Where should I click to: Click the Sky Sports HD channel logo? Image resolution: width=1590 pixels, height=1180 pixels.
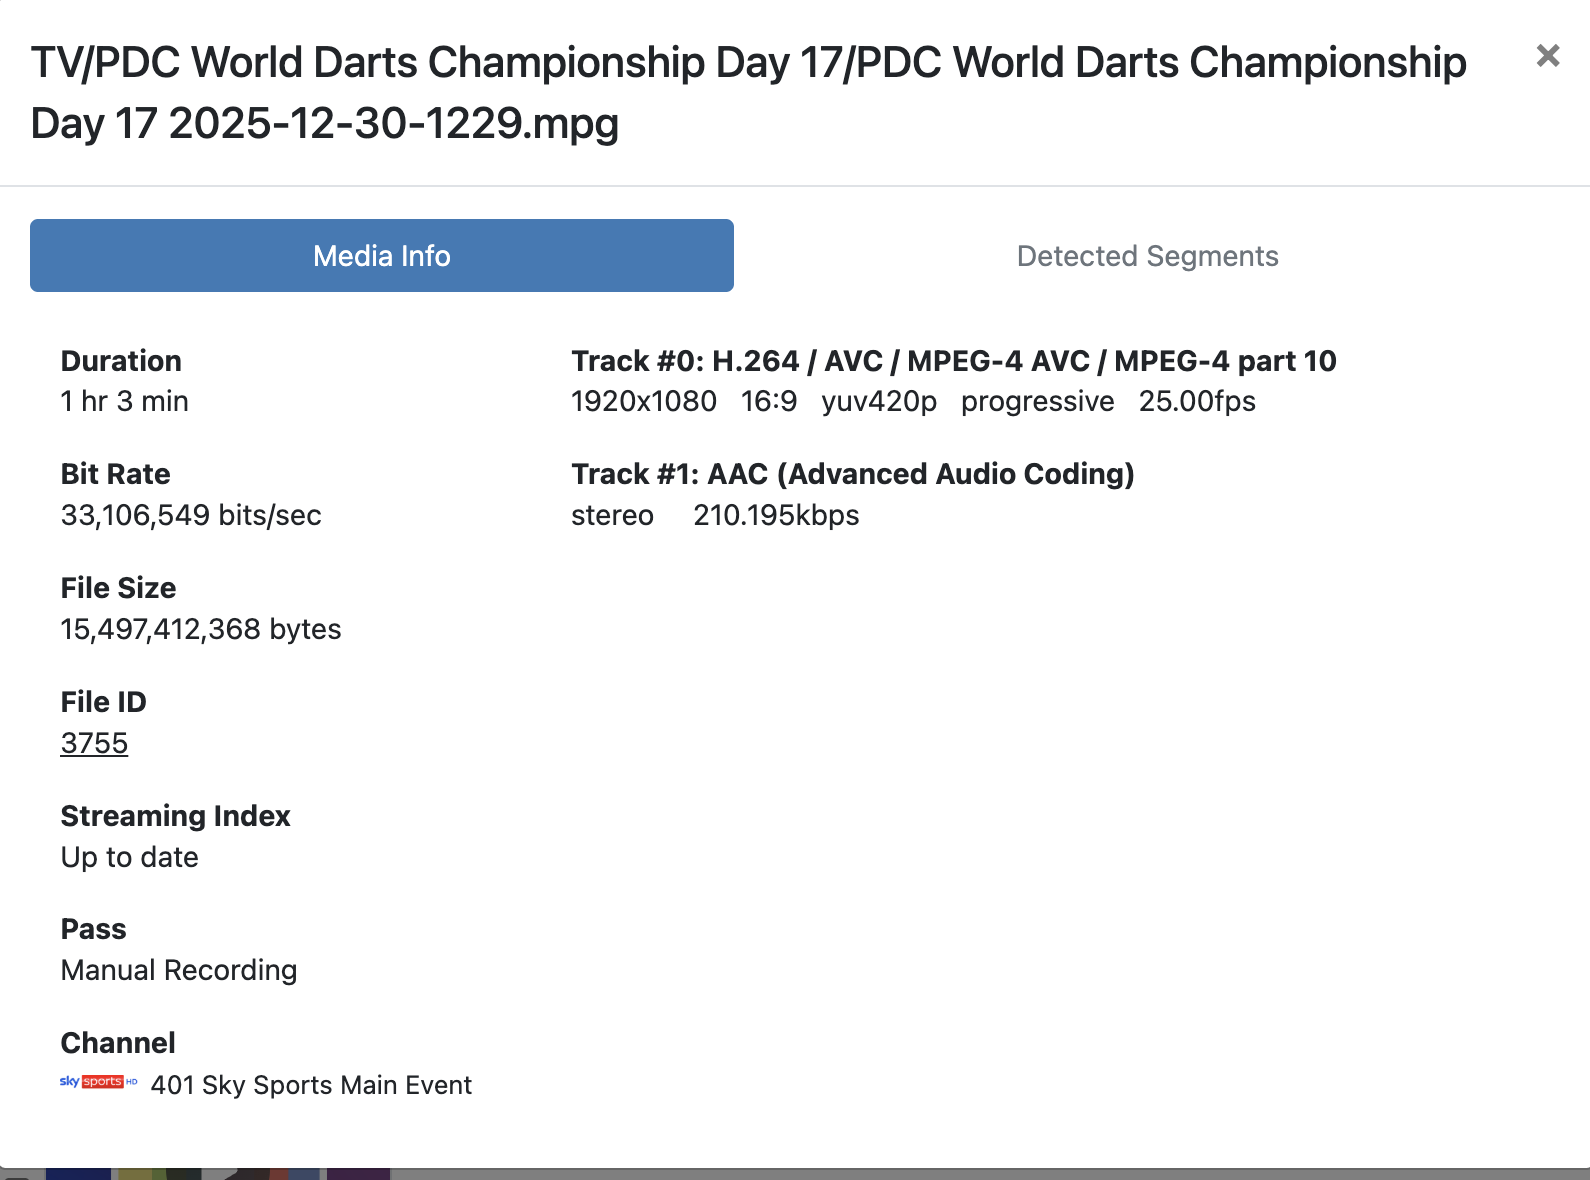point(98,1082)
